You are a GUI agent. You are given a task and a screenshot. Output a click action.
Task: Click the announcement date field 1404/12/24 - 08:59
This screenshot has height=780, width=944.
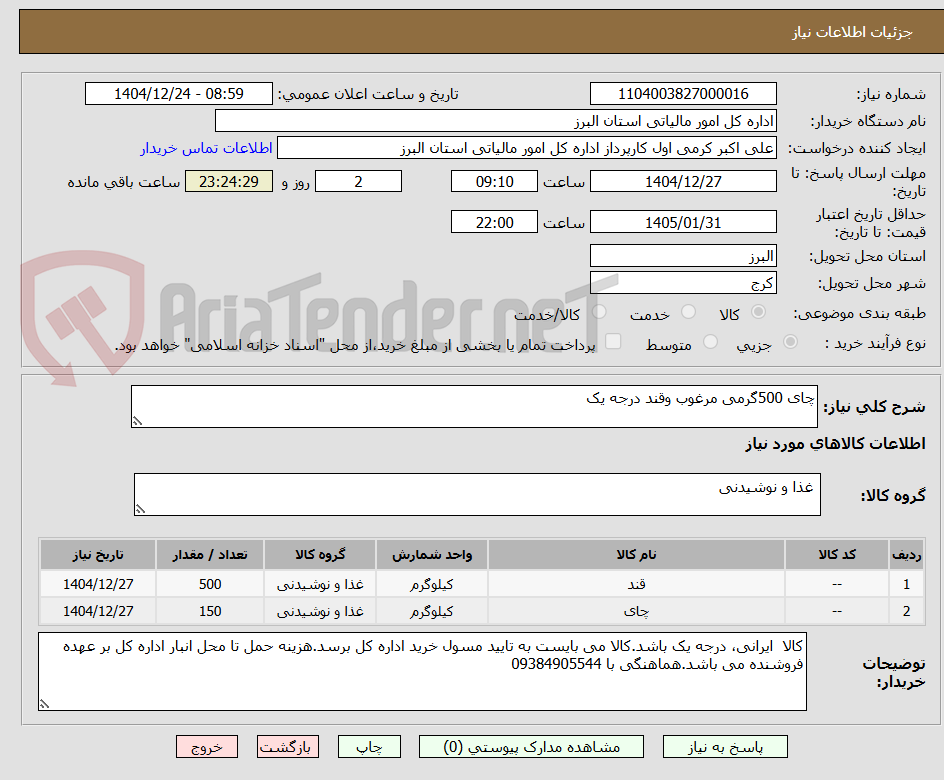[x=179, y=94]
